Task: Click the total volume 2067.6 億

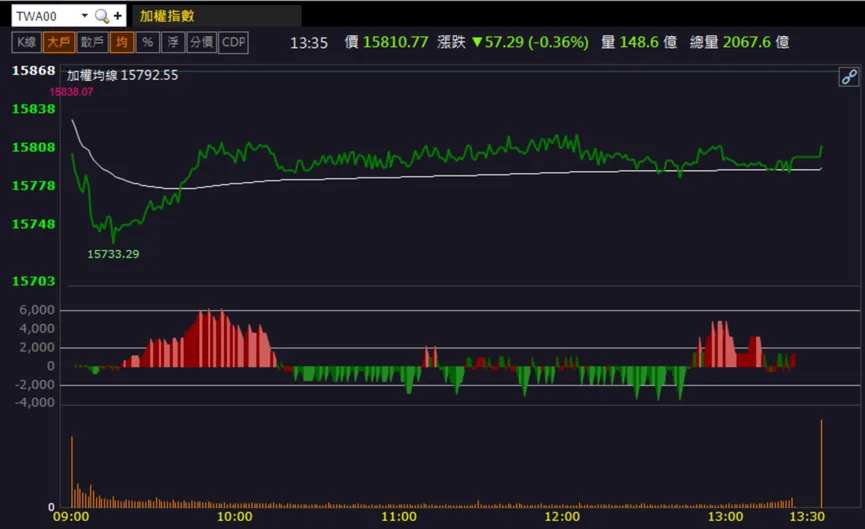Action: tap(756, 42)
